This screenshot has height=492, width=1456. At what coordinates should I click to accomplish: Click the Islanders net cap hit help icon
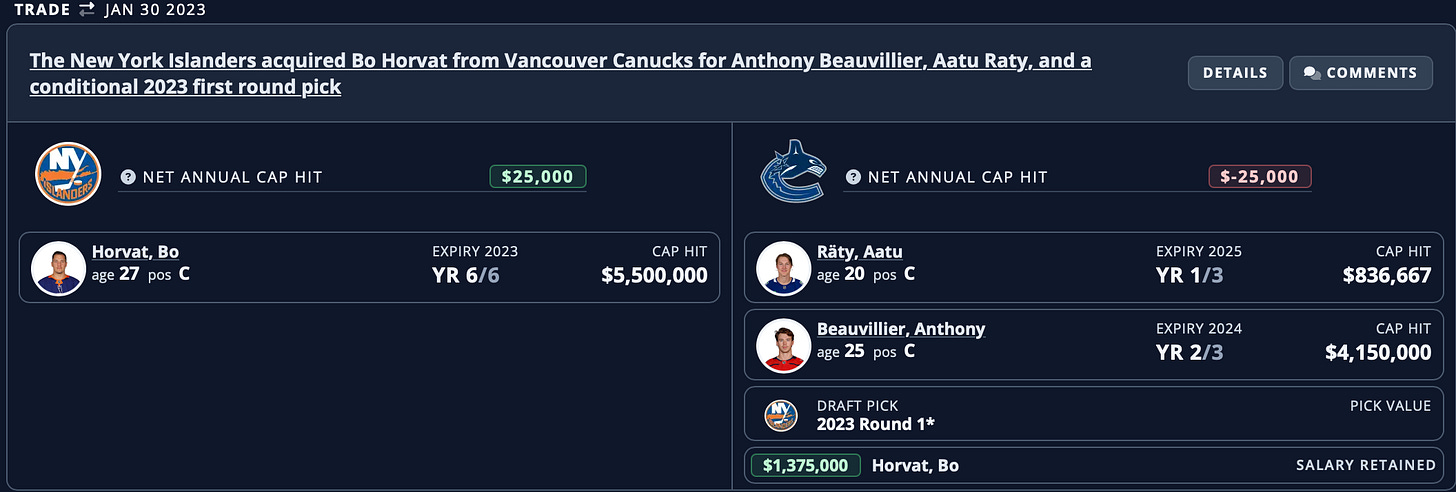[128, 177]
